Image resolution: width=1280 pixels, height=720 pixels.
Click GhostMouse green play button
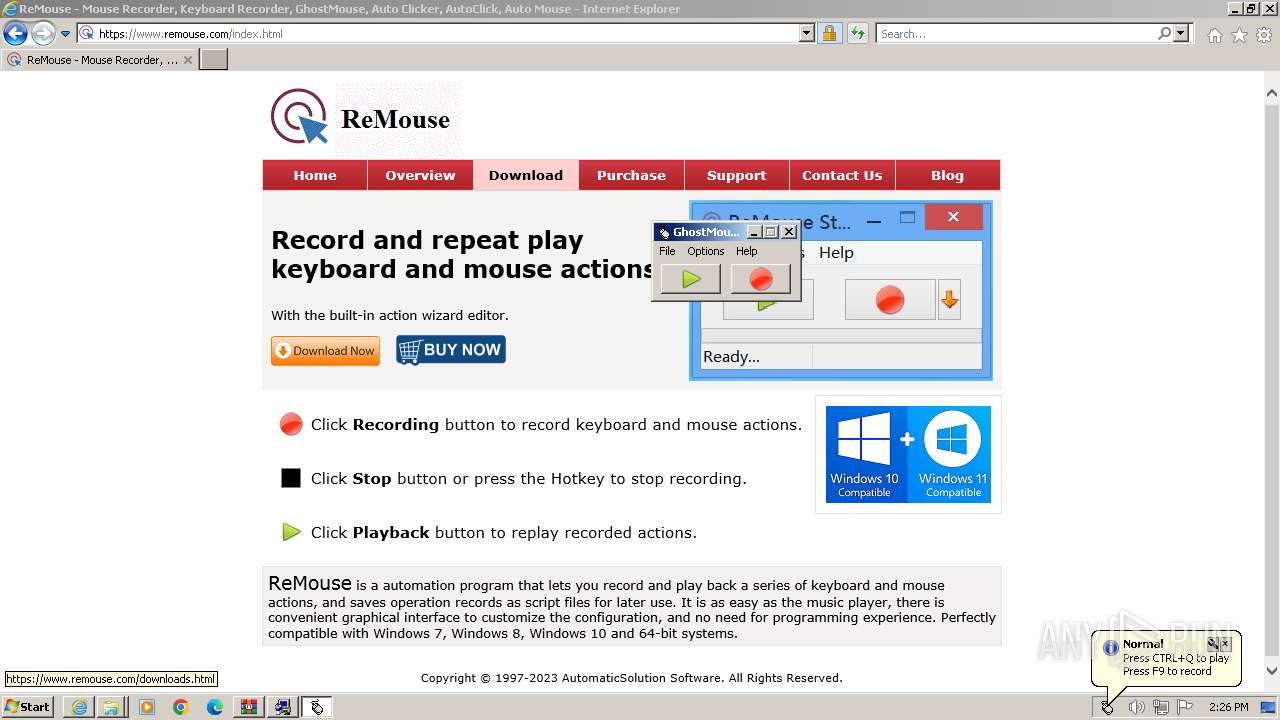(x=691, y=279)
